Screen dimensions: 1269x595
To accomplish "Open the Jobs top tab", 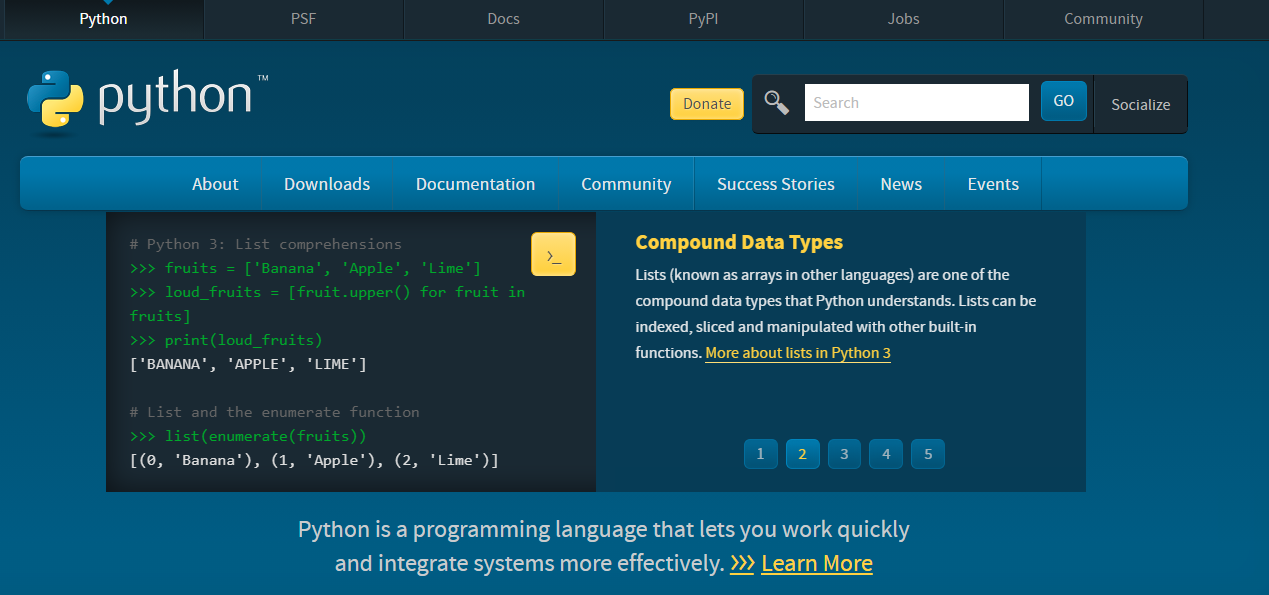I will coord(903,19).
